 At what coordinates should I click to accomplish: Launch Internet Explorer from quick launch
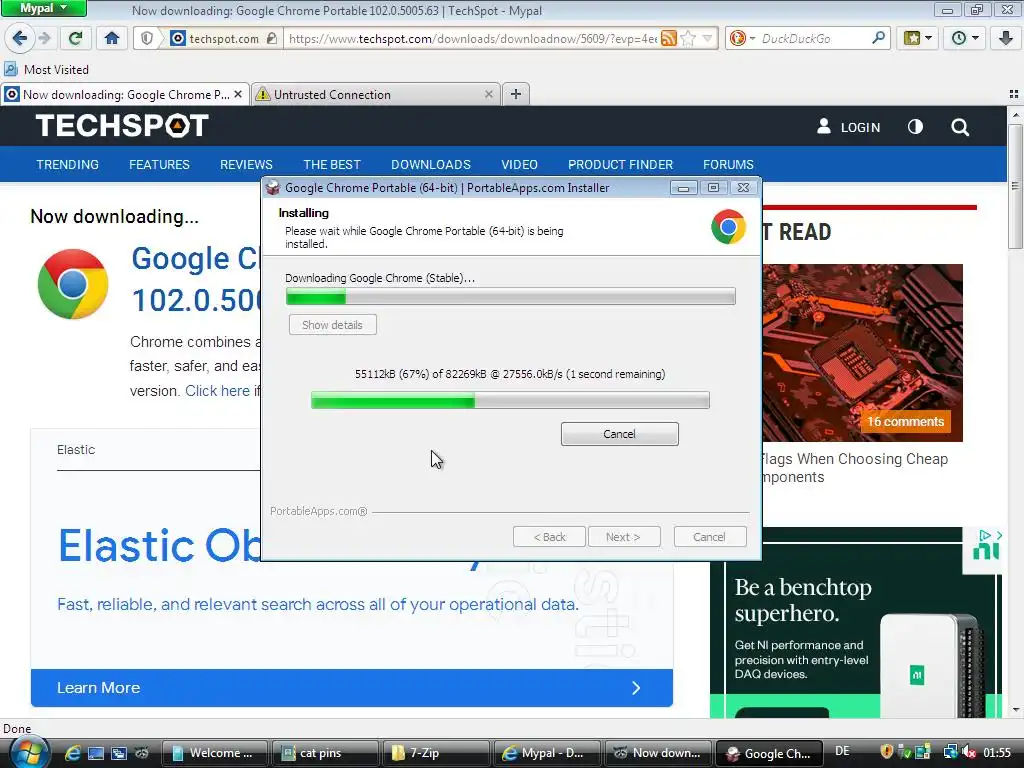tap(72, 753)
